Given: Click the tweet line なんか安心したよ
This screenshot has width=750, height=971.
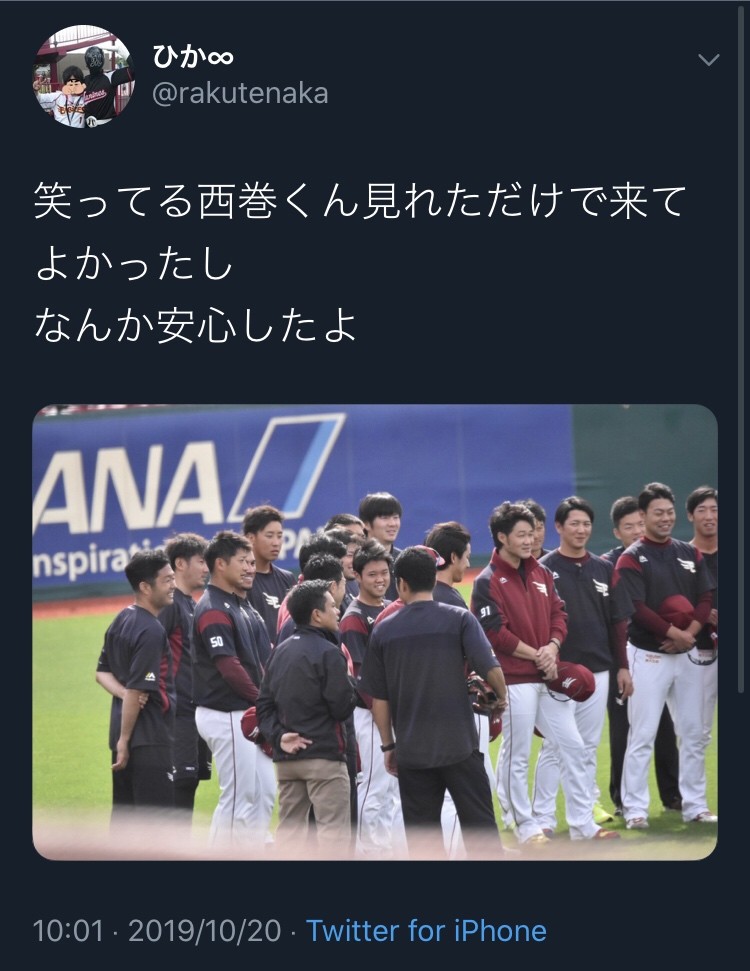Looking at the screenshot, I should 196,325.
